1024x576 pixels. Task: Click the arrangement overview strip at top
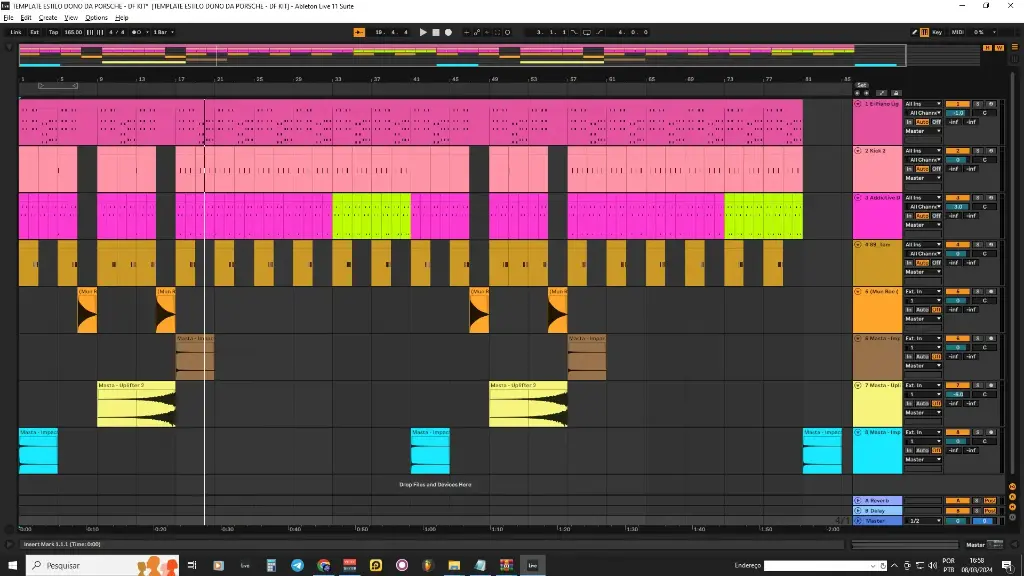pos(462,56)
